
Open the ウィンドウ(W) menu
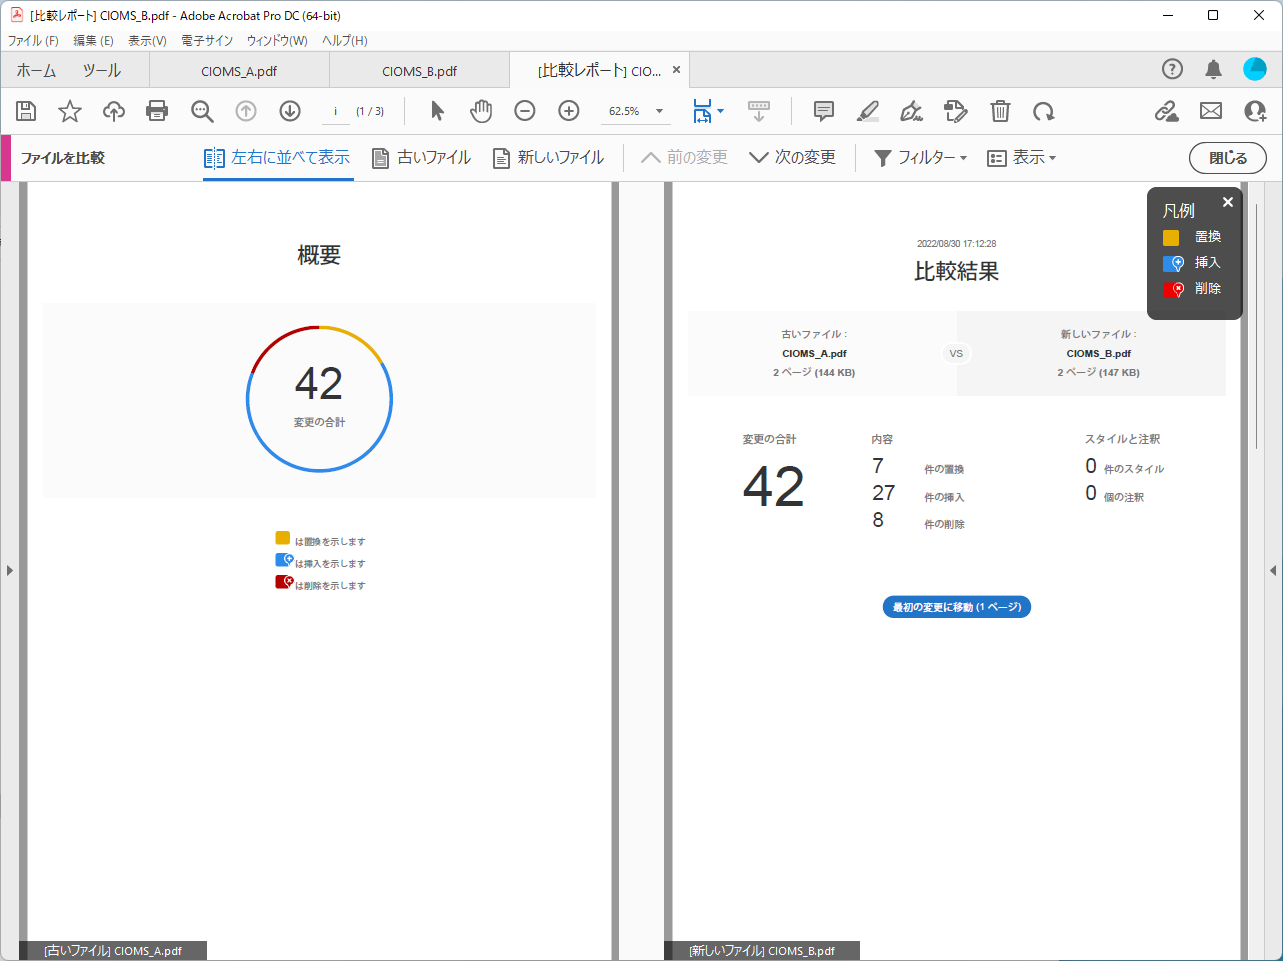pos(277,41)
